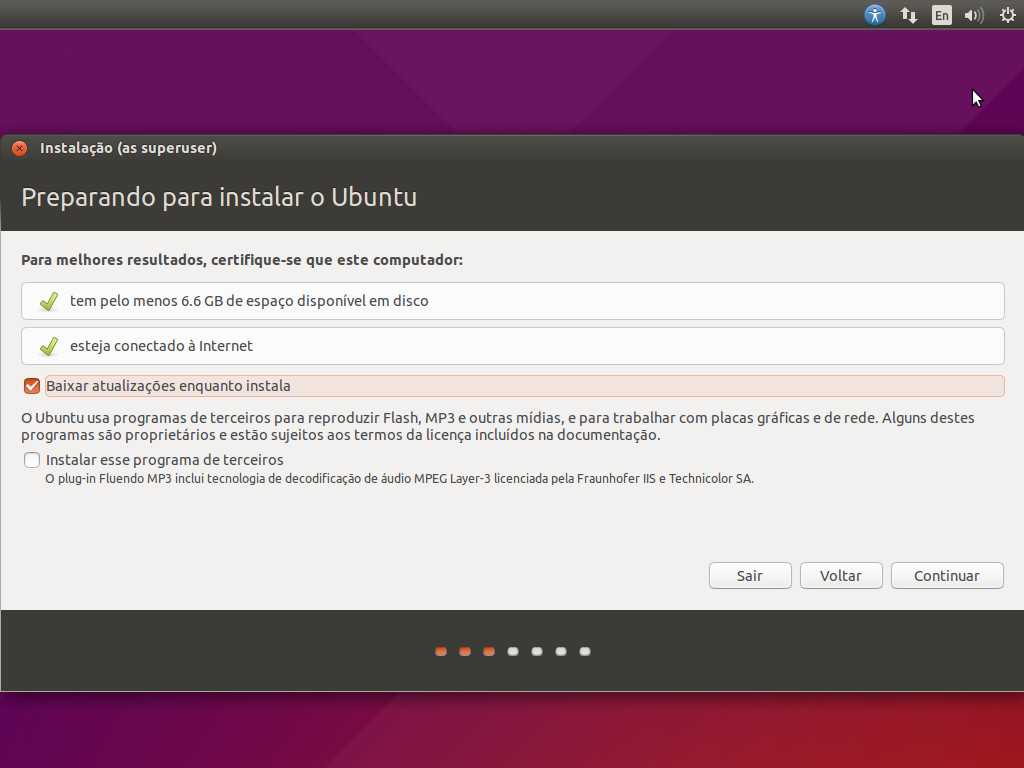Uncheck Baixar atualizações enquanto instala
Viewport: 1024px width, 768px height.
point(31,386)
